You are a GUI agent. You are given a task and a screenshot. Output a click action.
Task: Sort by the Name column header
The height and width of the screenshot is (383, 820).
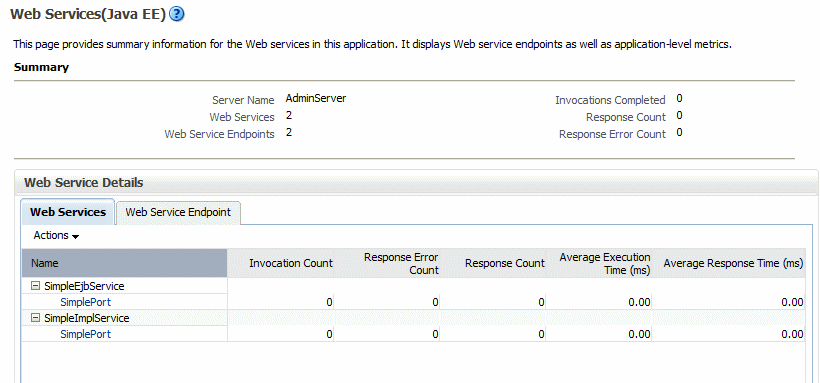pos(124,263)
